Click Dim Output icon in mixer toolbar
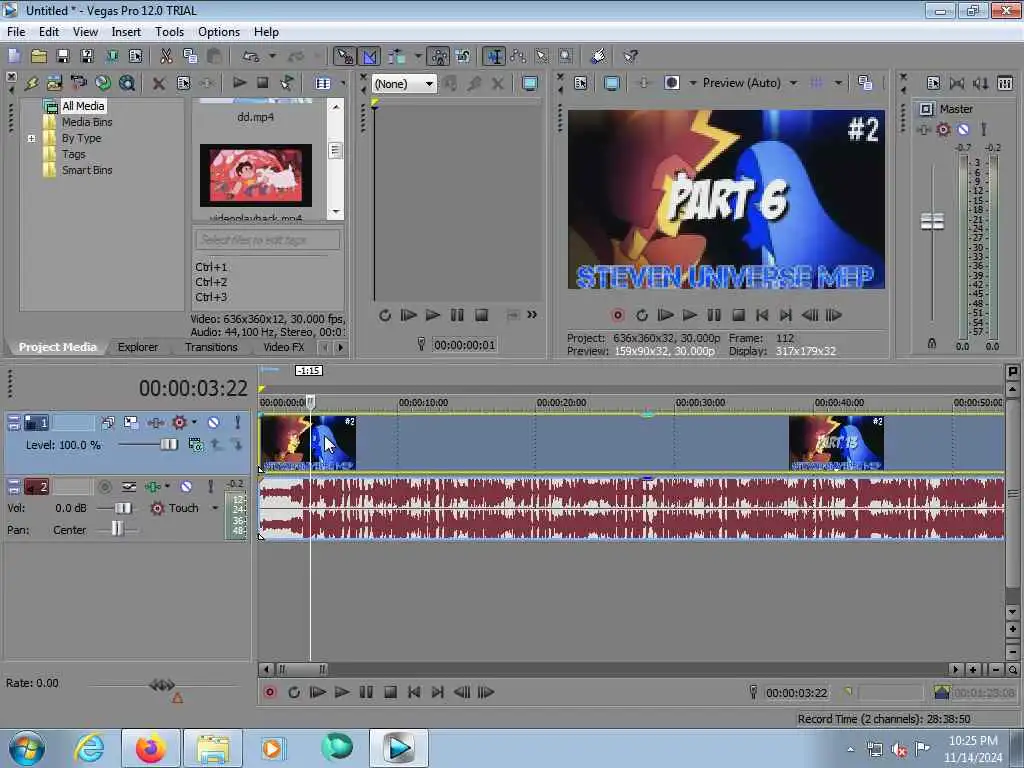Viewport: 1024px width, 768px height. coord(980,83)
